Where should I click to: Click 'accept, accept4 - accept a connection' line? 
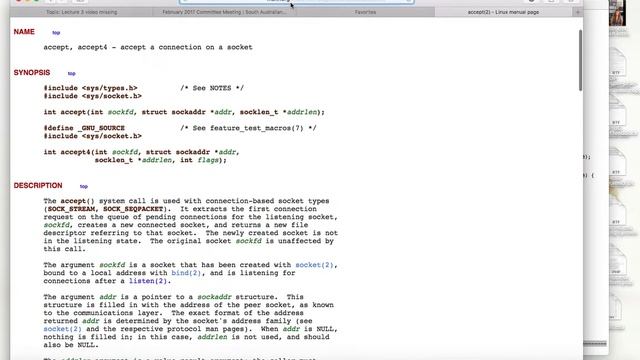click(x=148, y=47)
